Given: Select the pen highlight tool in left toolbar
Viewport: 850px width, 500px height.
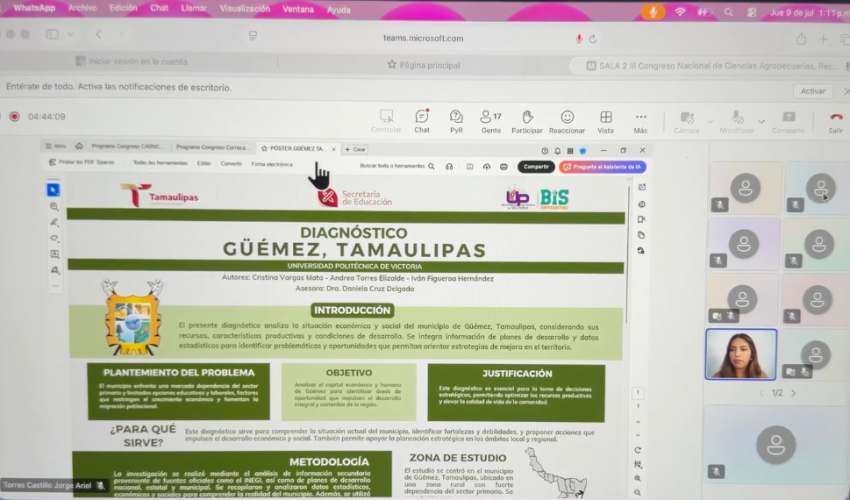Looking at the screenshot, I should click(x=54, y=222).
